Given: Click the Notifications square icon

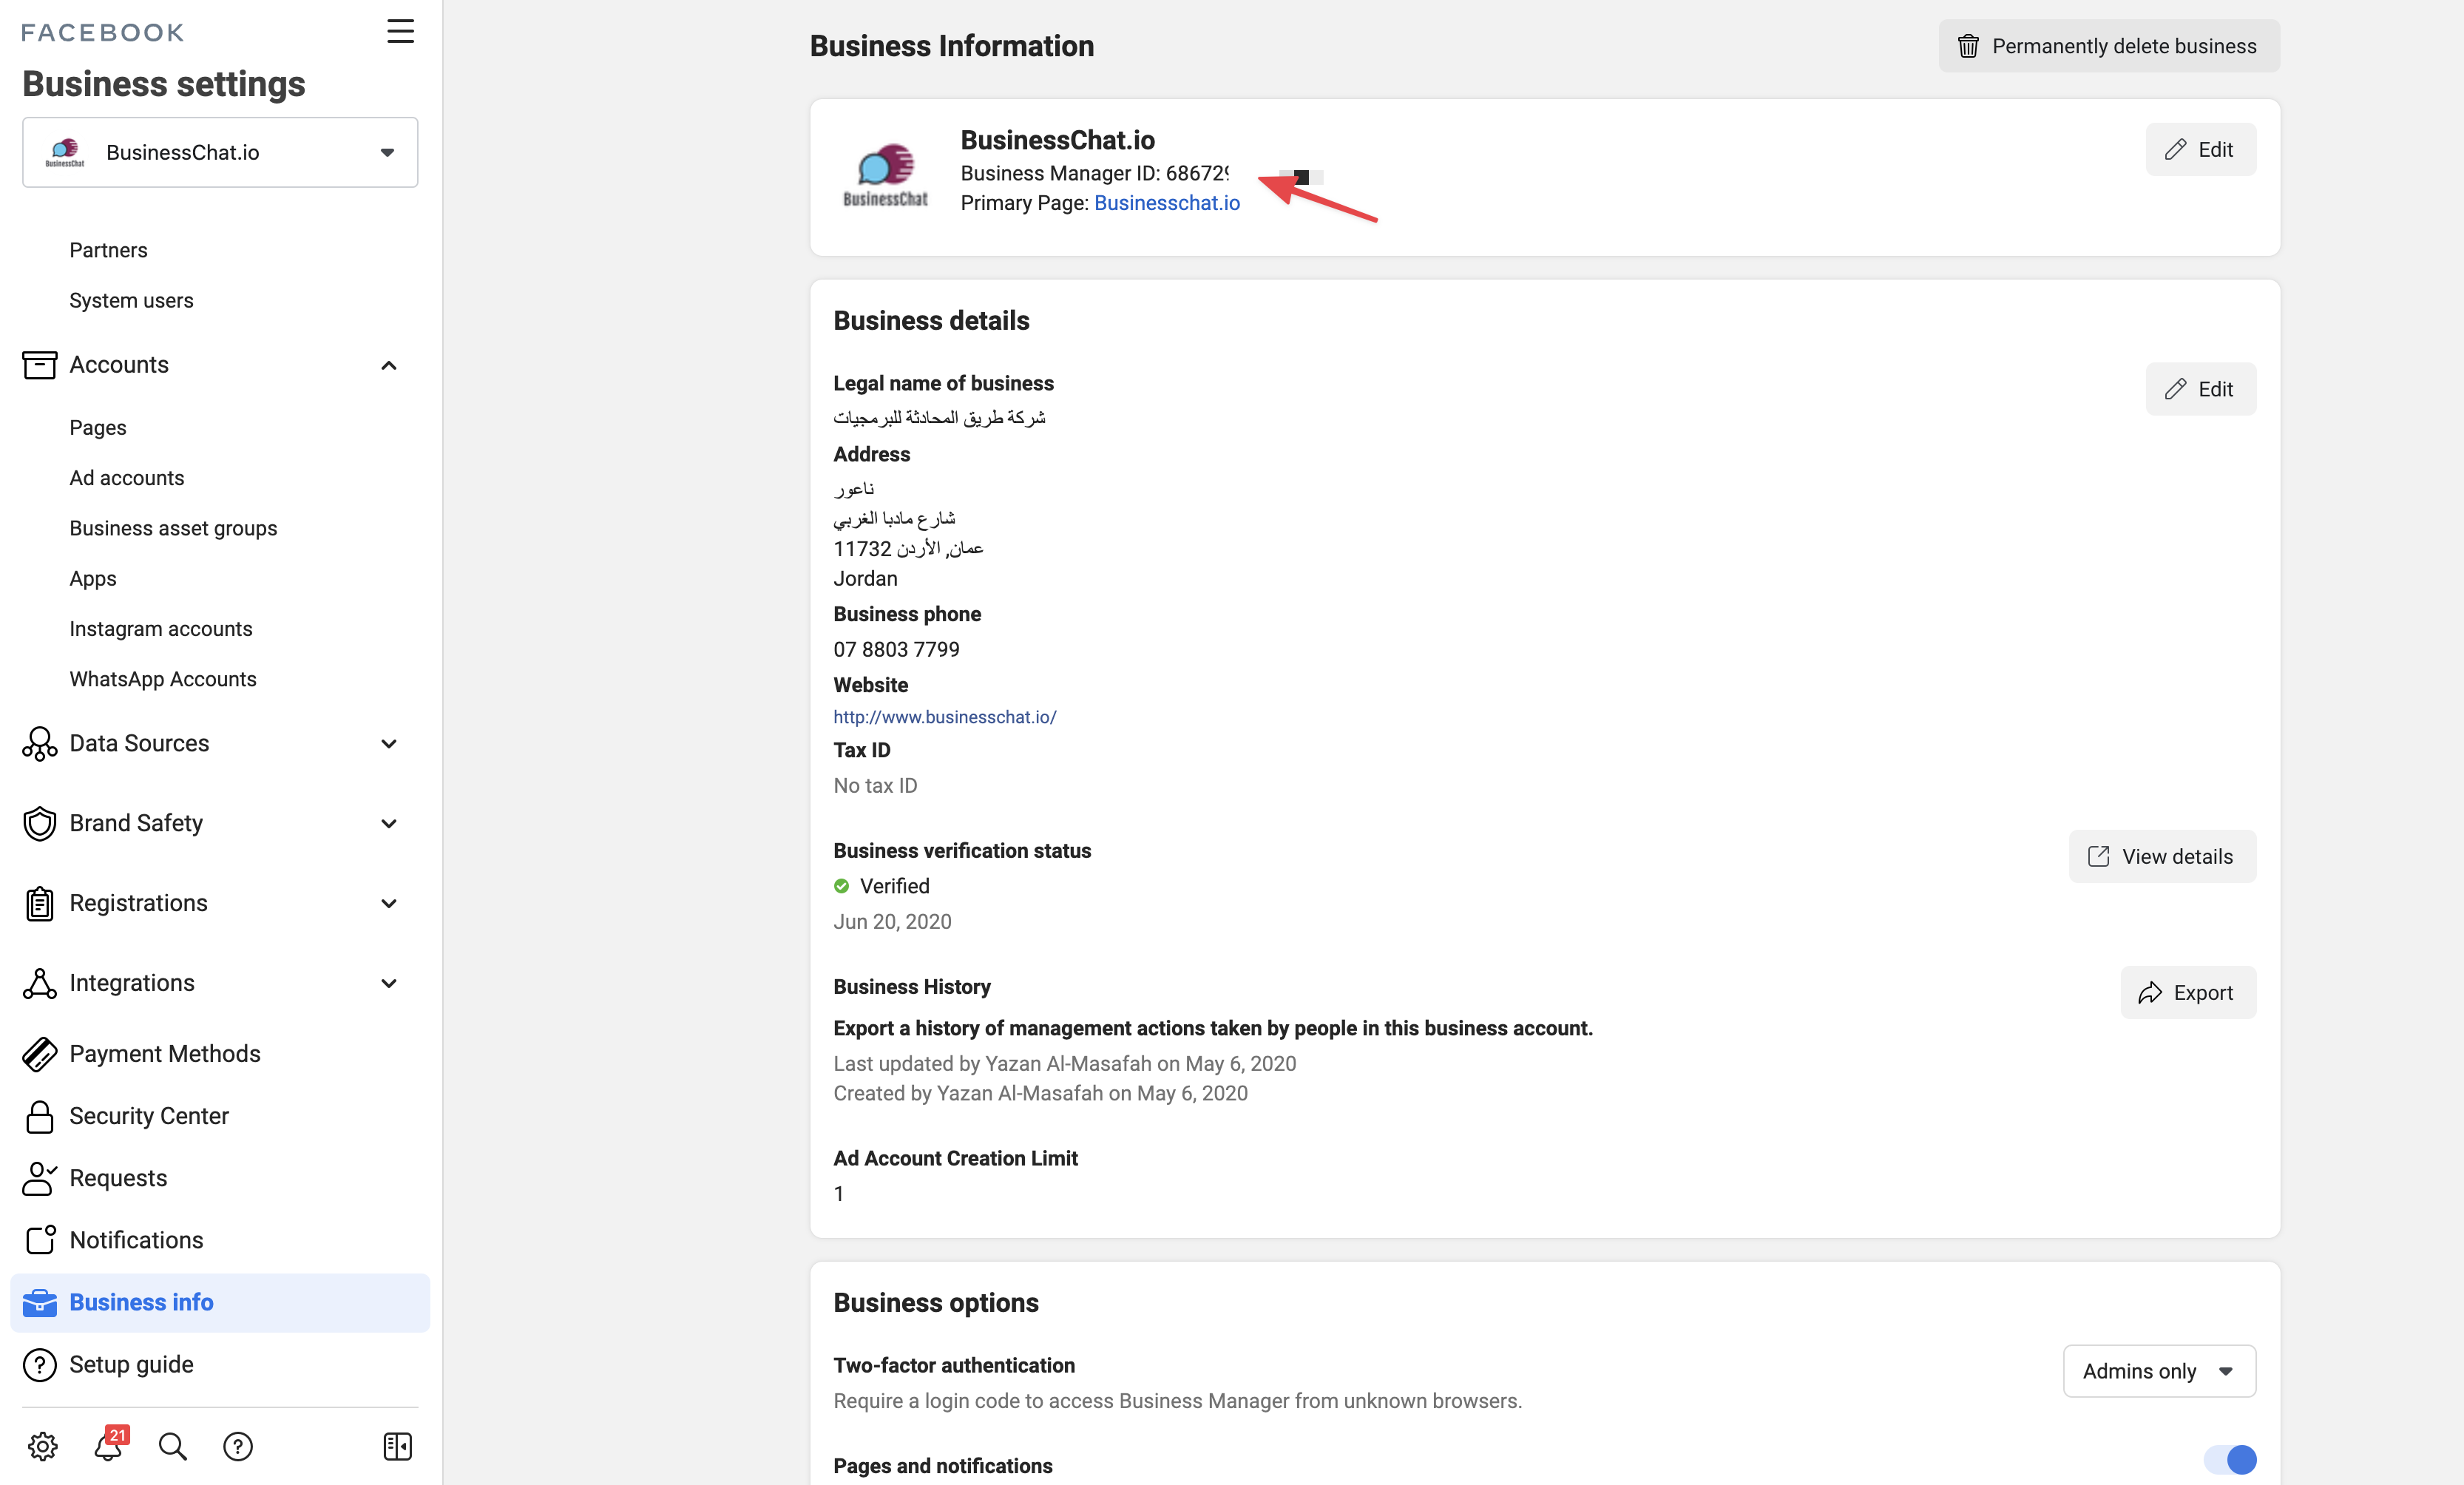Looking at the screenshot, I should [x=40, y=1240].
